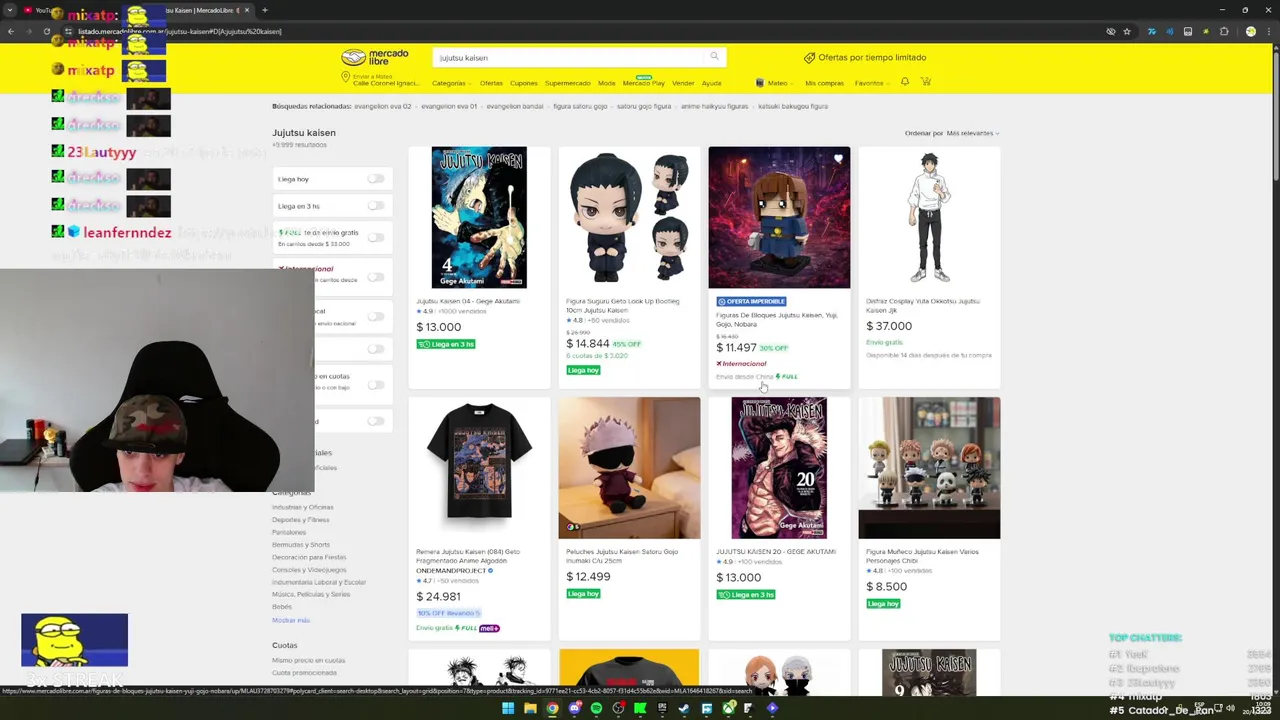Toggle the envío nacional filter switch
This screenshot has width=1280, height=720.
click(x=375, y=316)
